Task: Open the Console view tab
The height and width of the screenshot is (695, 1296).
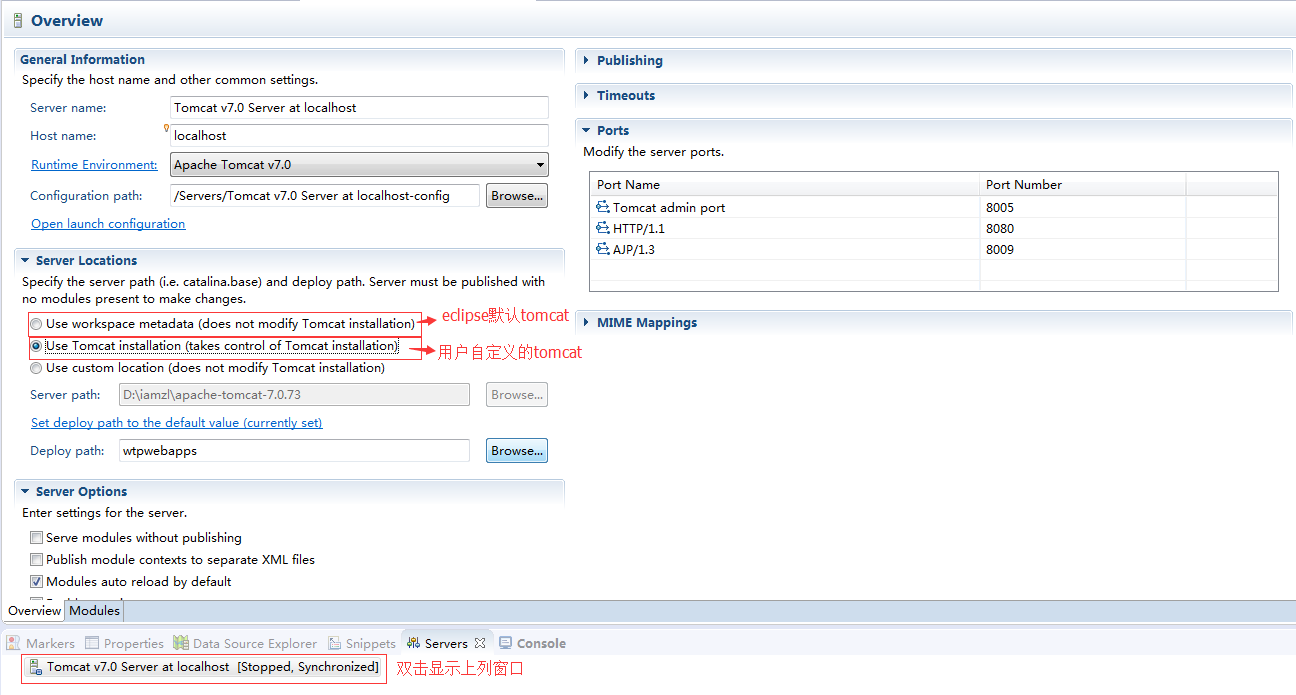Action: (x=532, y=643)
